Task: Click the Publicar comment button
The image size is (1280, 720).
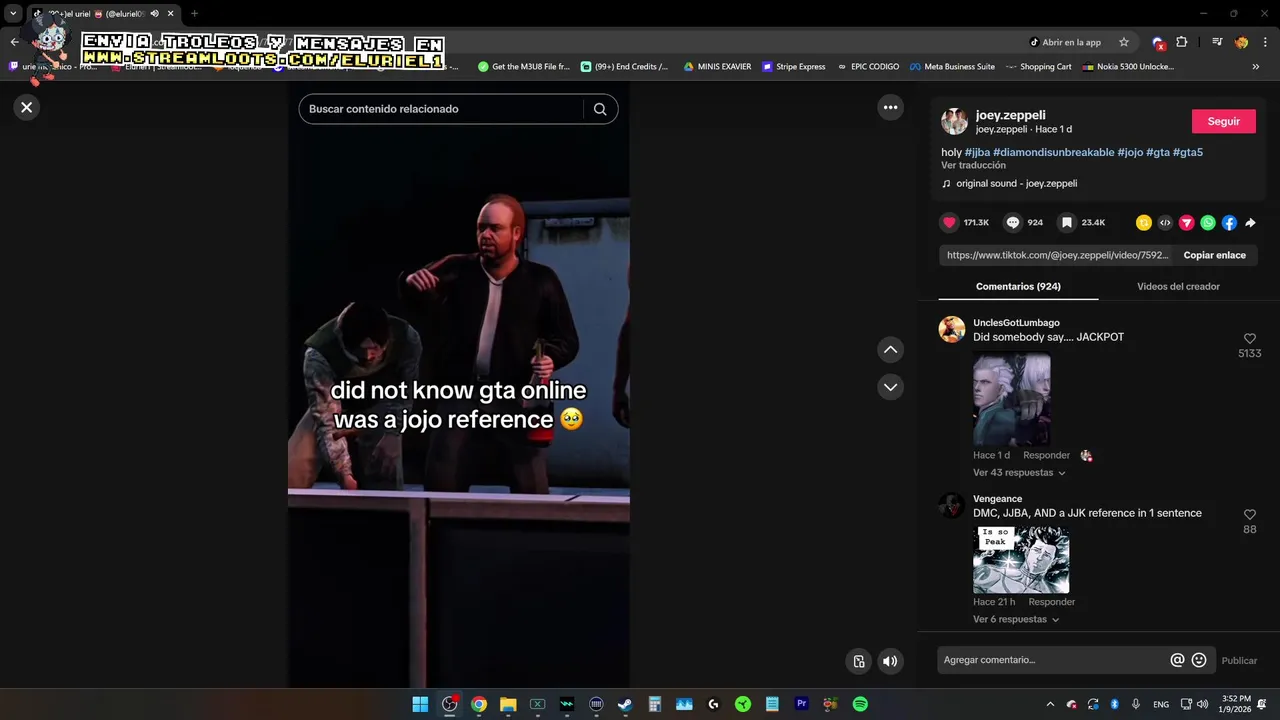Action: coord(1239,661)
